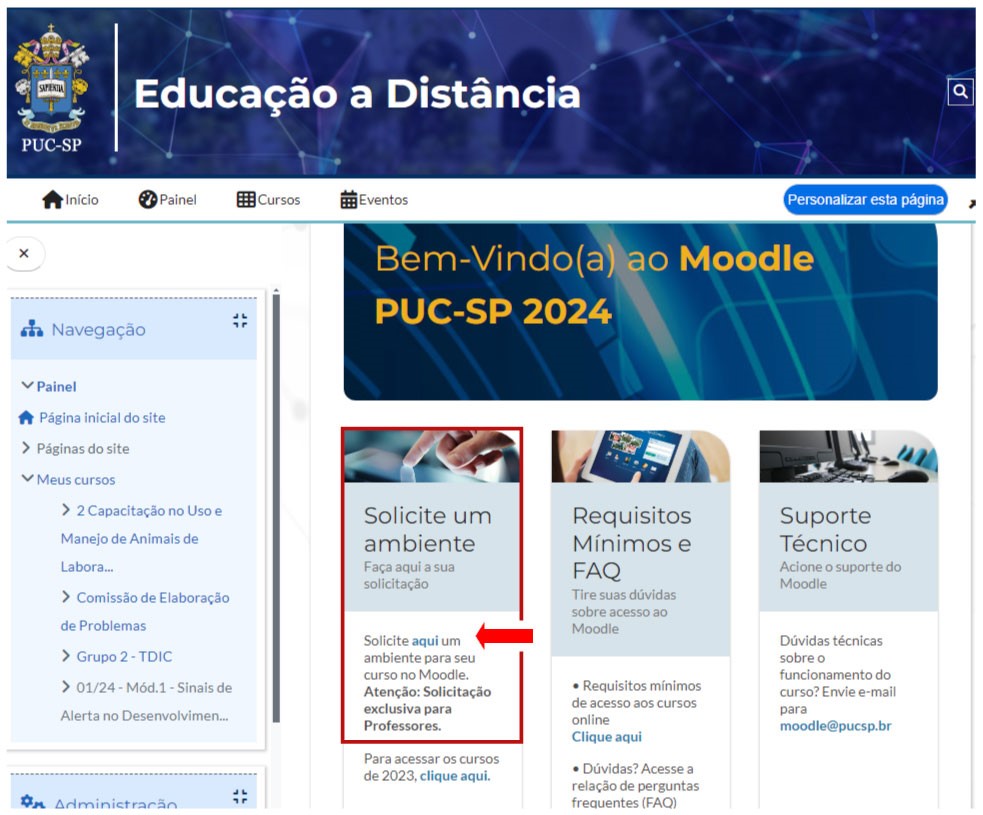
Task: Open 2 Capacitação no Uso e Manejo course
Action: pyautogui.click(x=142, y=538)
